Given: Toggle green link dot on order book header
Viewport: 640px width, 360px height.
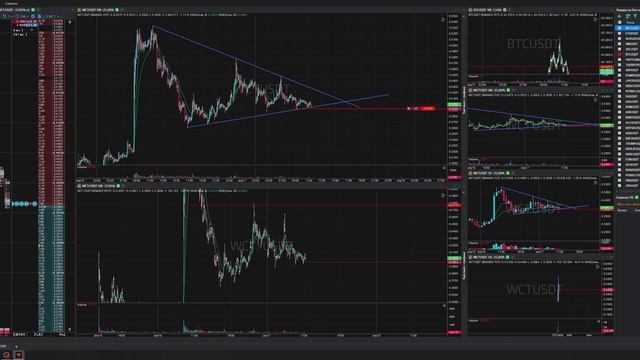Looking at the screenshot, I should pos(33,10).
